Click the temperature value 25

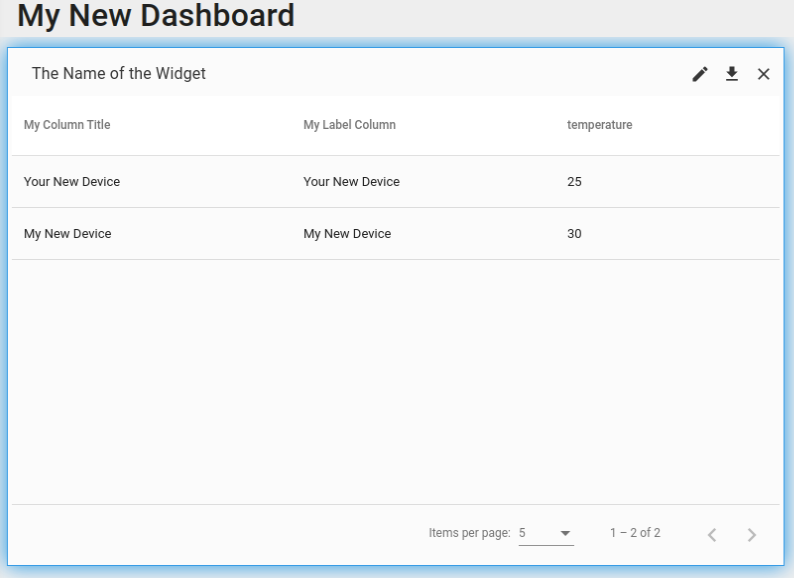click(x=574, y=182)
